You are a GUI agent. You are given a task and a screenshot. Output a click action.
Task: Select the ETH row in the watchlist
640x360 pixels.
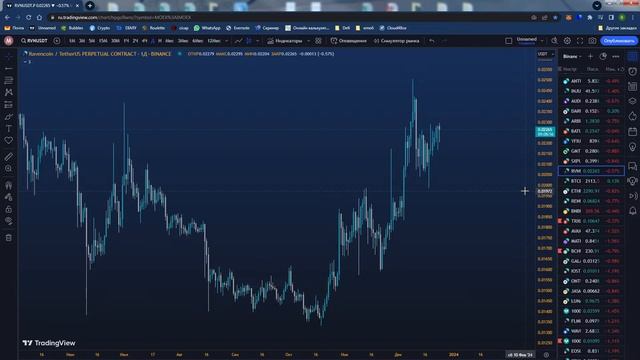pos(591,191)
